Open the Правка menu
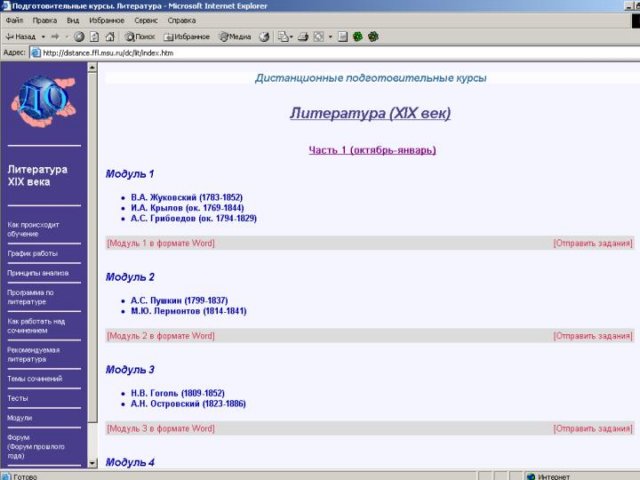 44,20
